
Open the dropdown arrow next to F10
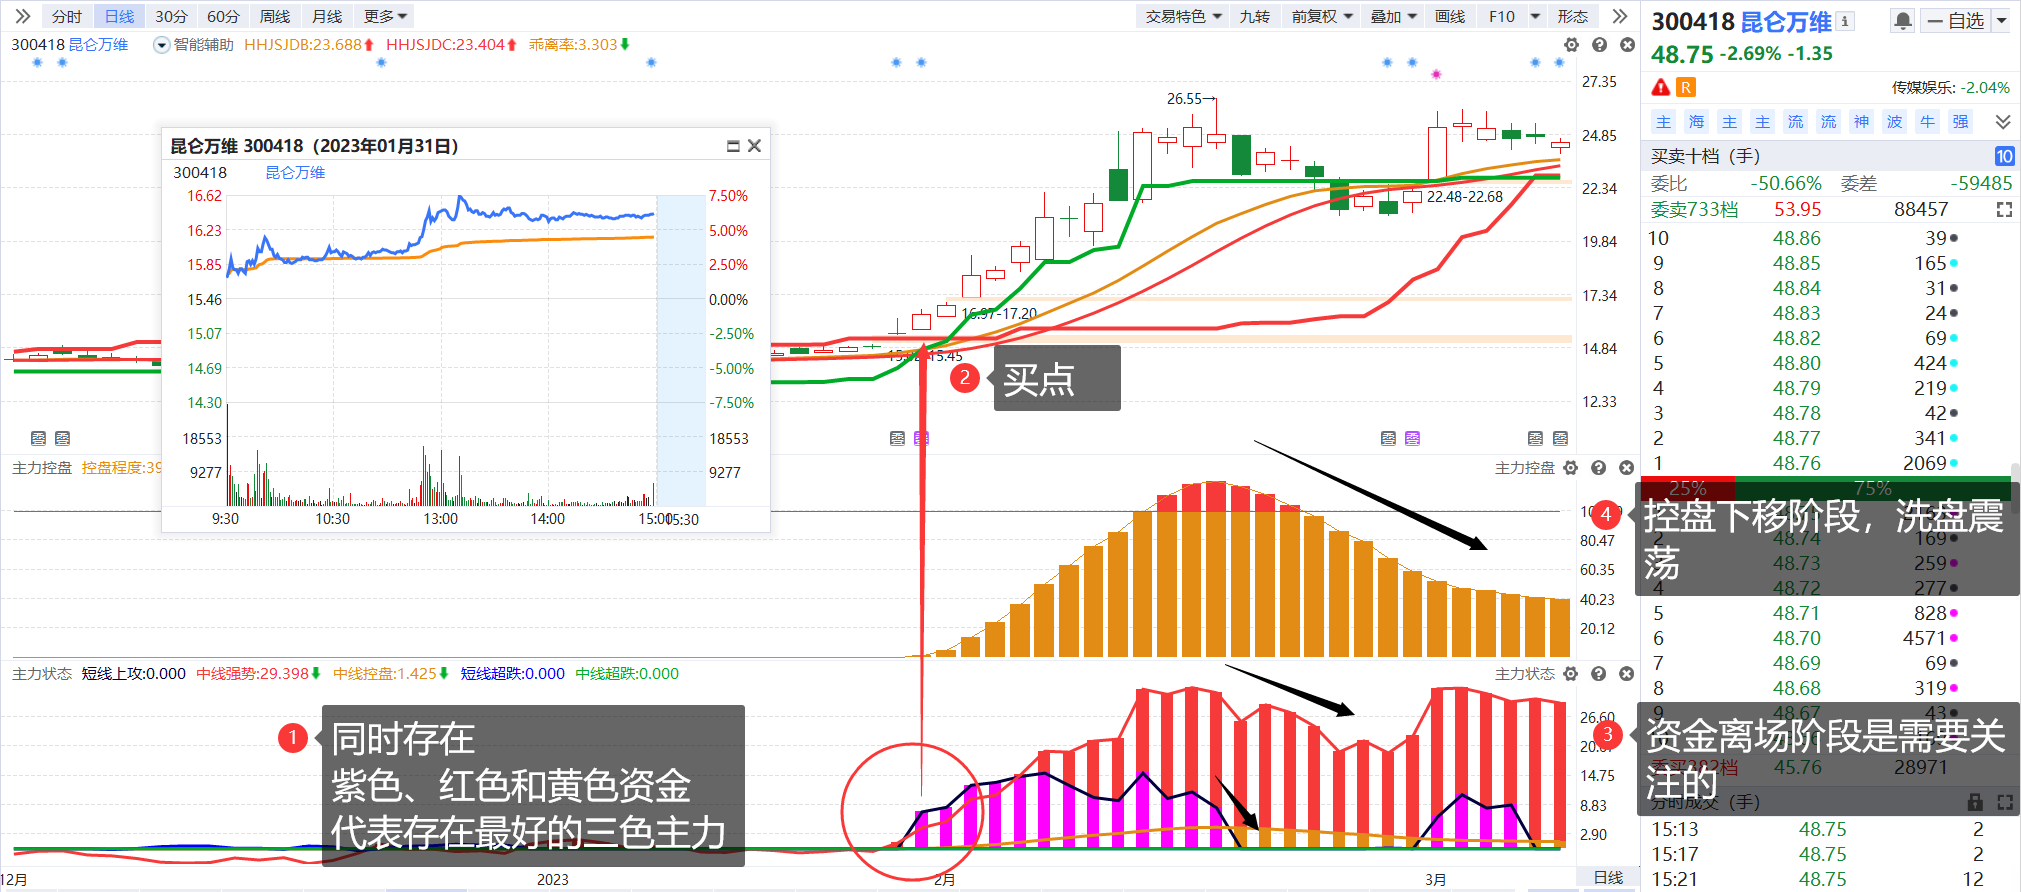click(x=1535, y=16)
